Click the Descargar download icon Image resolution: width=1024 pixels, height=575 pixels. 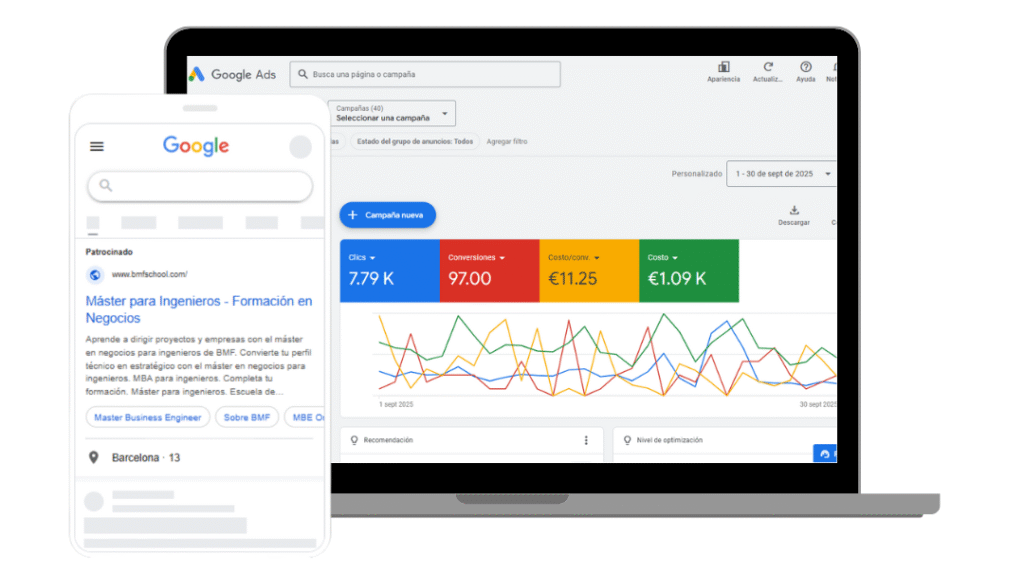pos(794,211)
